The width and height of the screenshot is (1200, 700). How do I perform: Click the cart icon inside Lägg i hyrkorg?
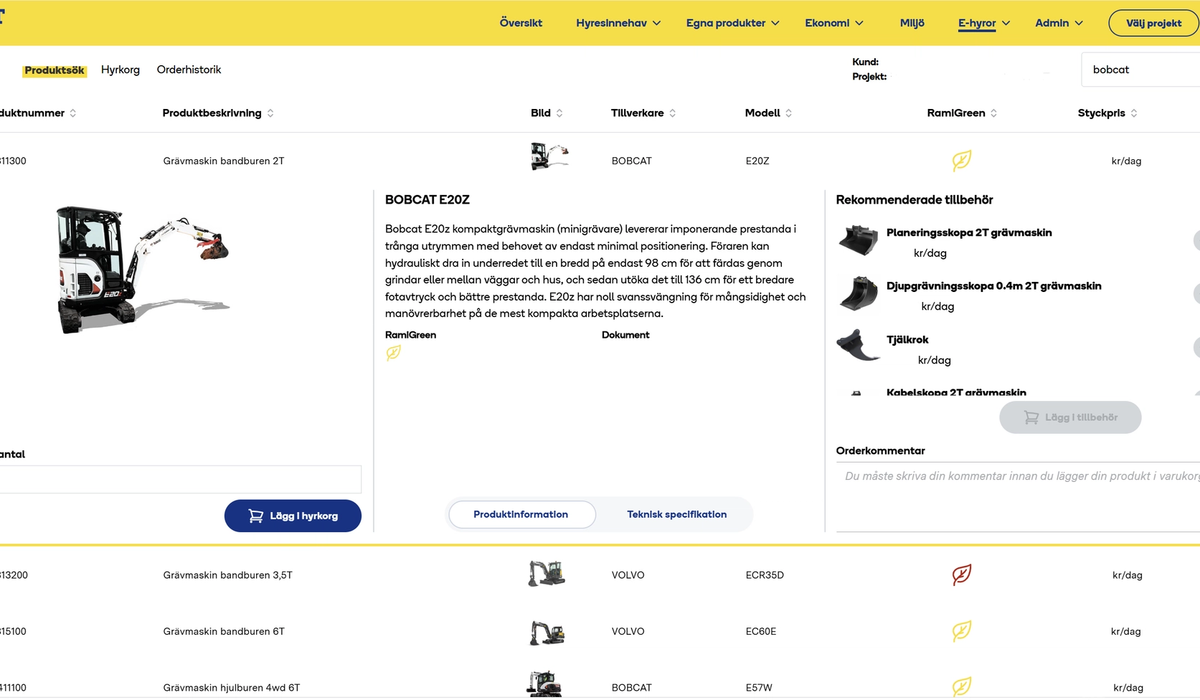(255, 516)
